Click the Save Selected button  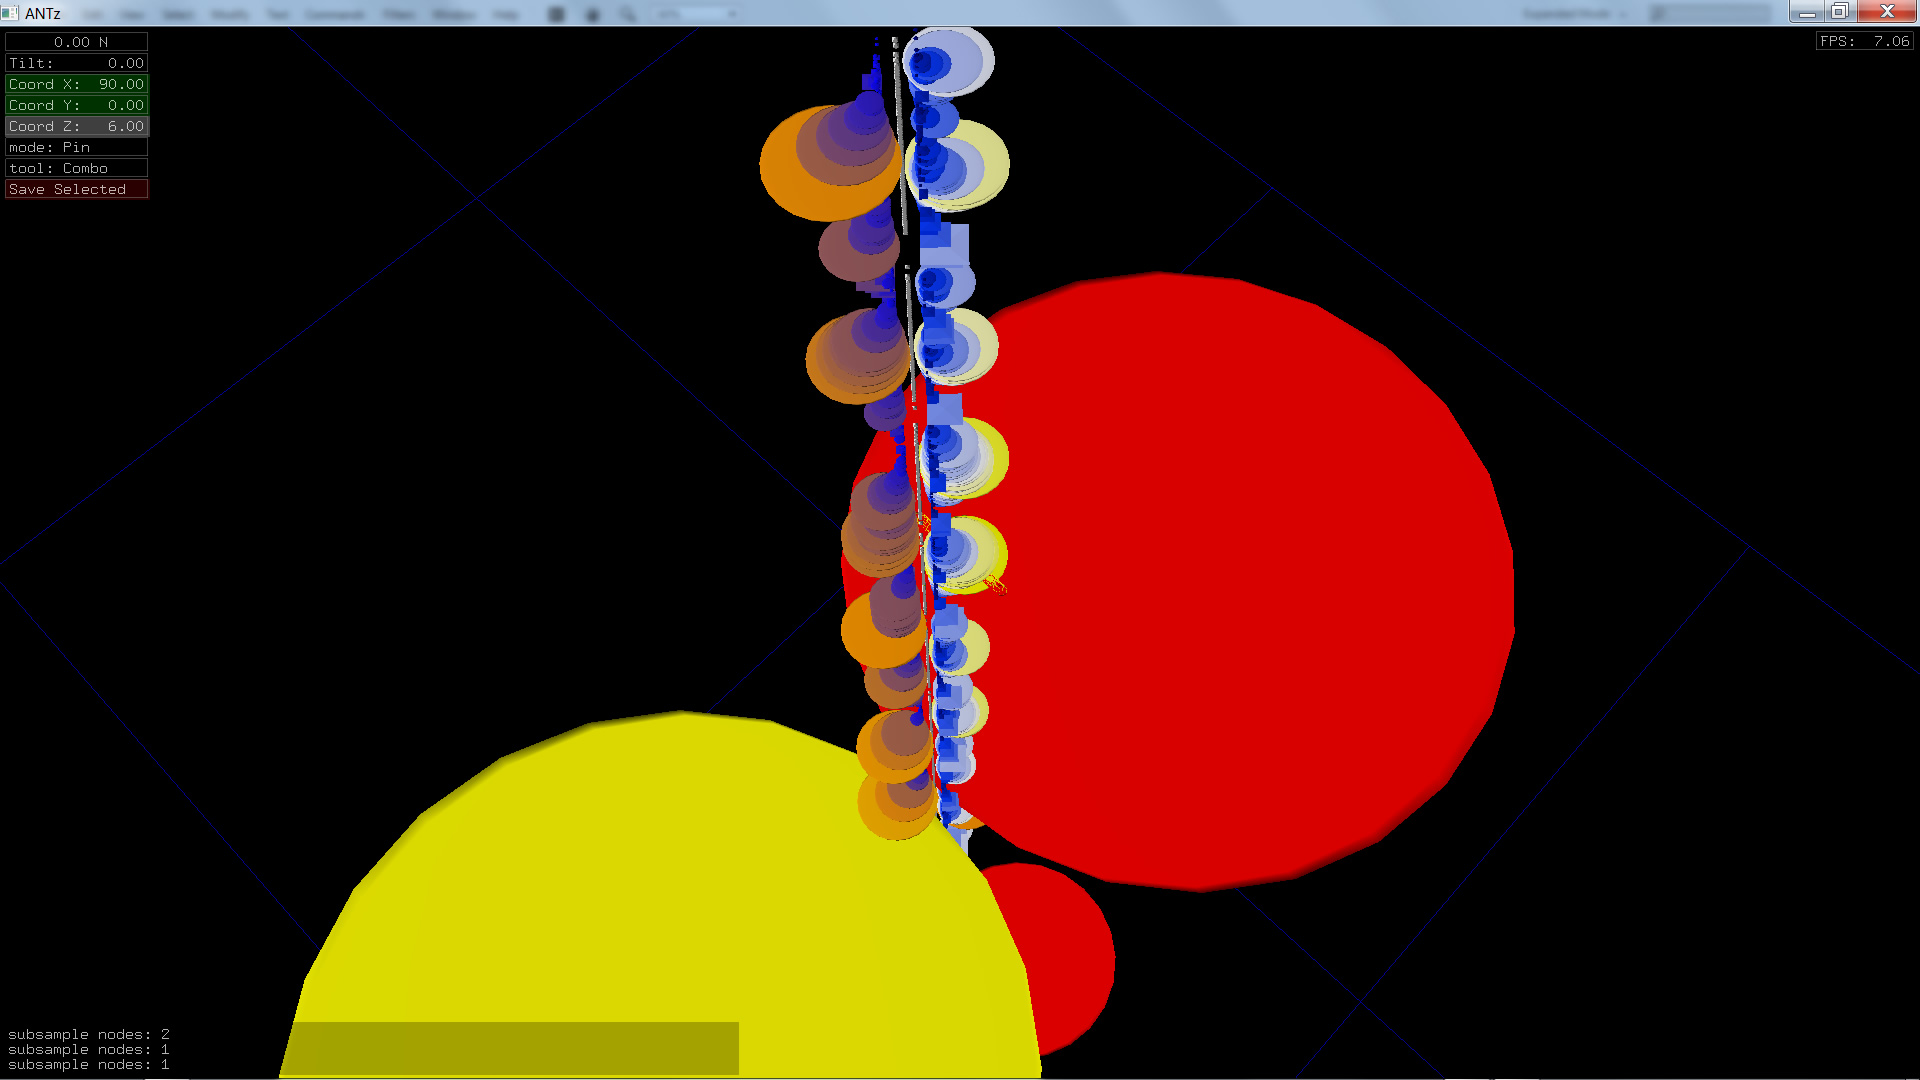click(x=76, y=189)
